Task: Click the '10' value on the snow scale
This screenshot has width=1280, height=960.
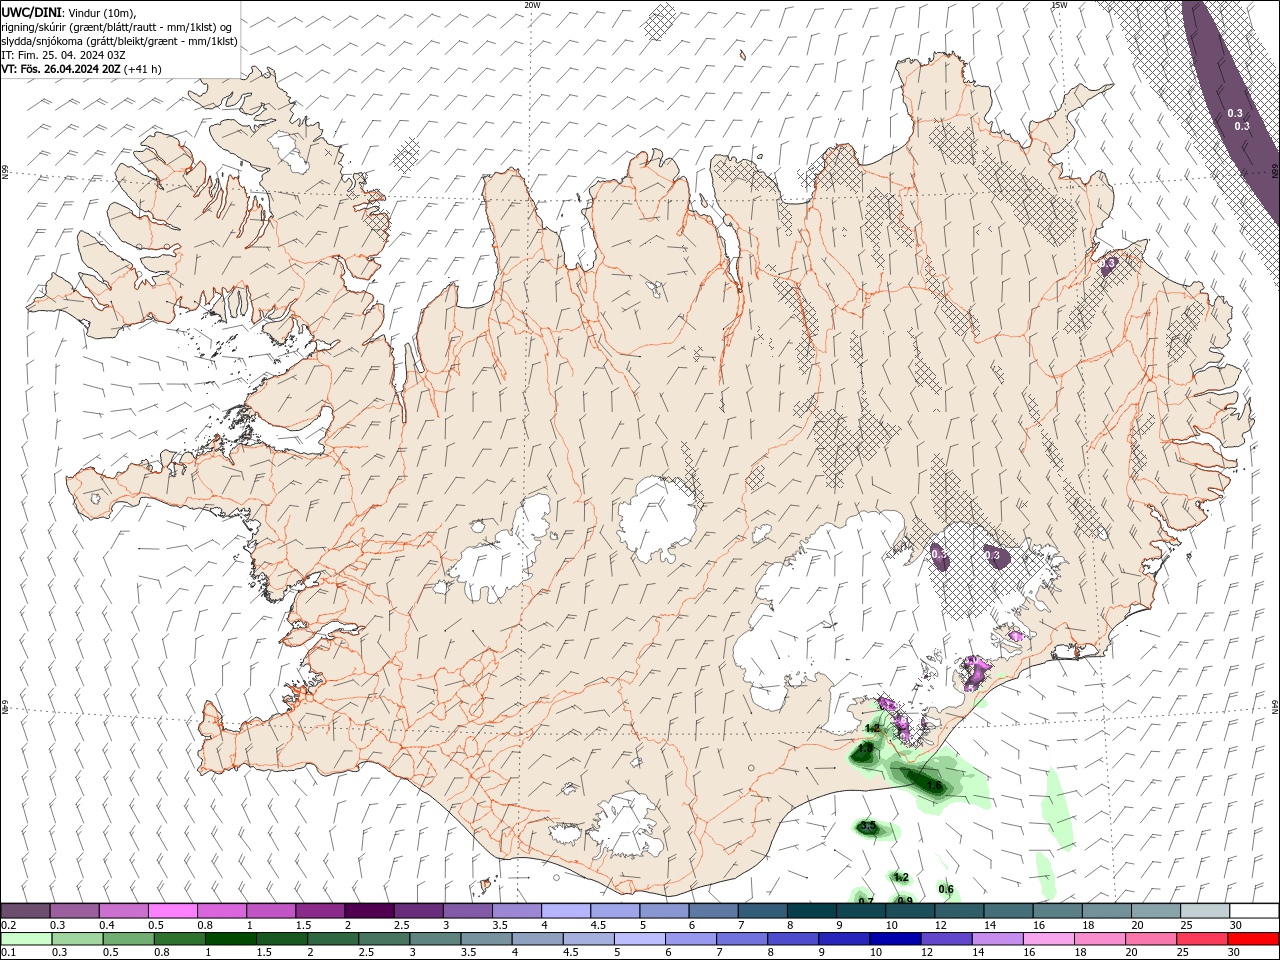Action: [x=891, y=925]
